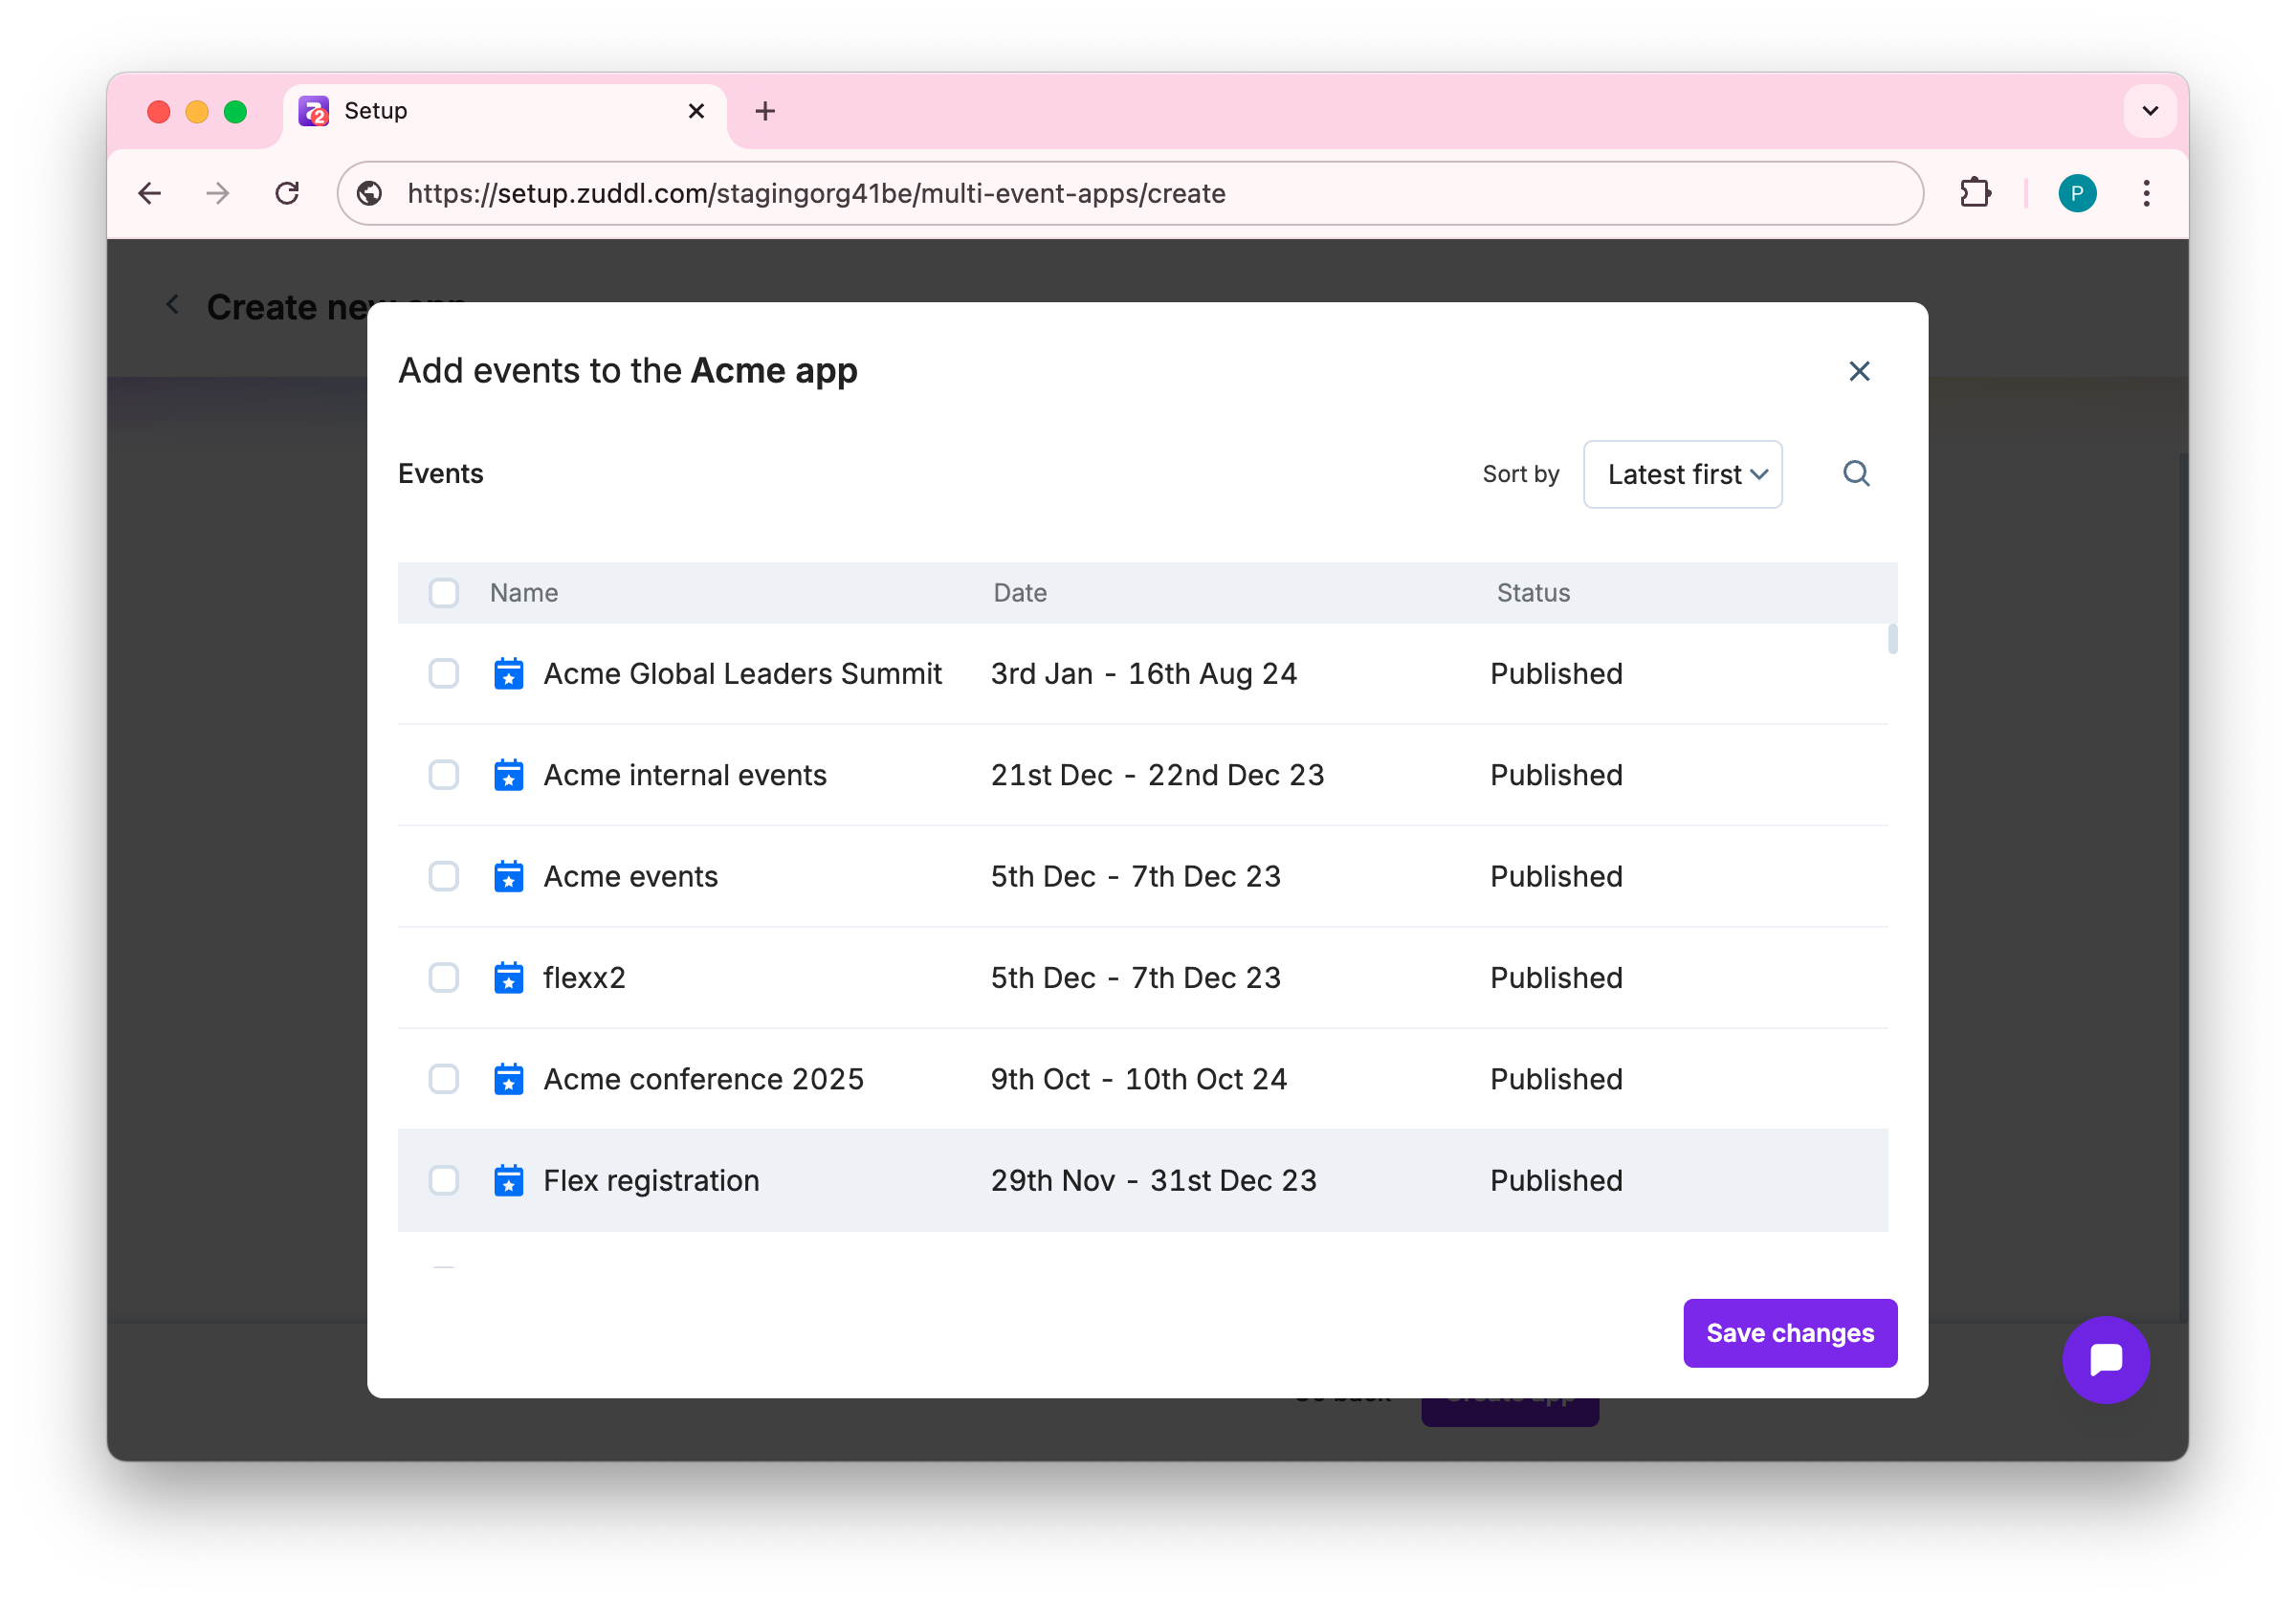Open the Latest first sort dropdown
The image size is (2296, 1603).
coord(1682,474)
